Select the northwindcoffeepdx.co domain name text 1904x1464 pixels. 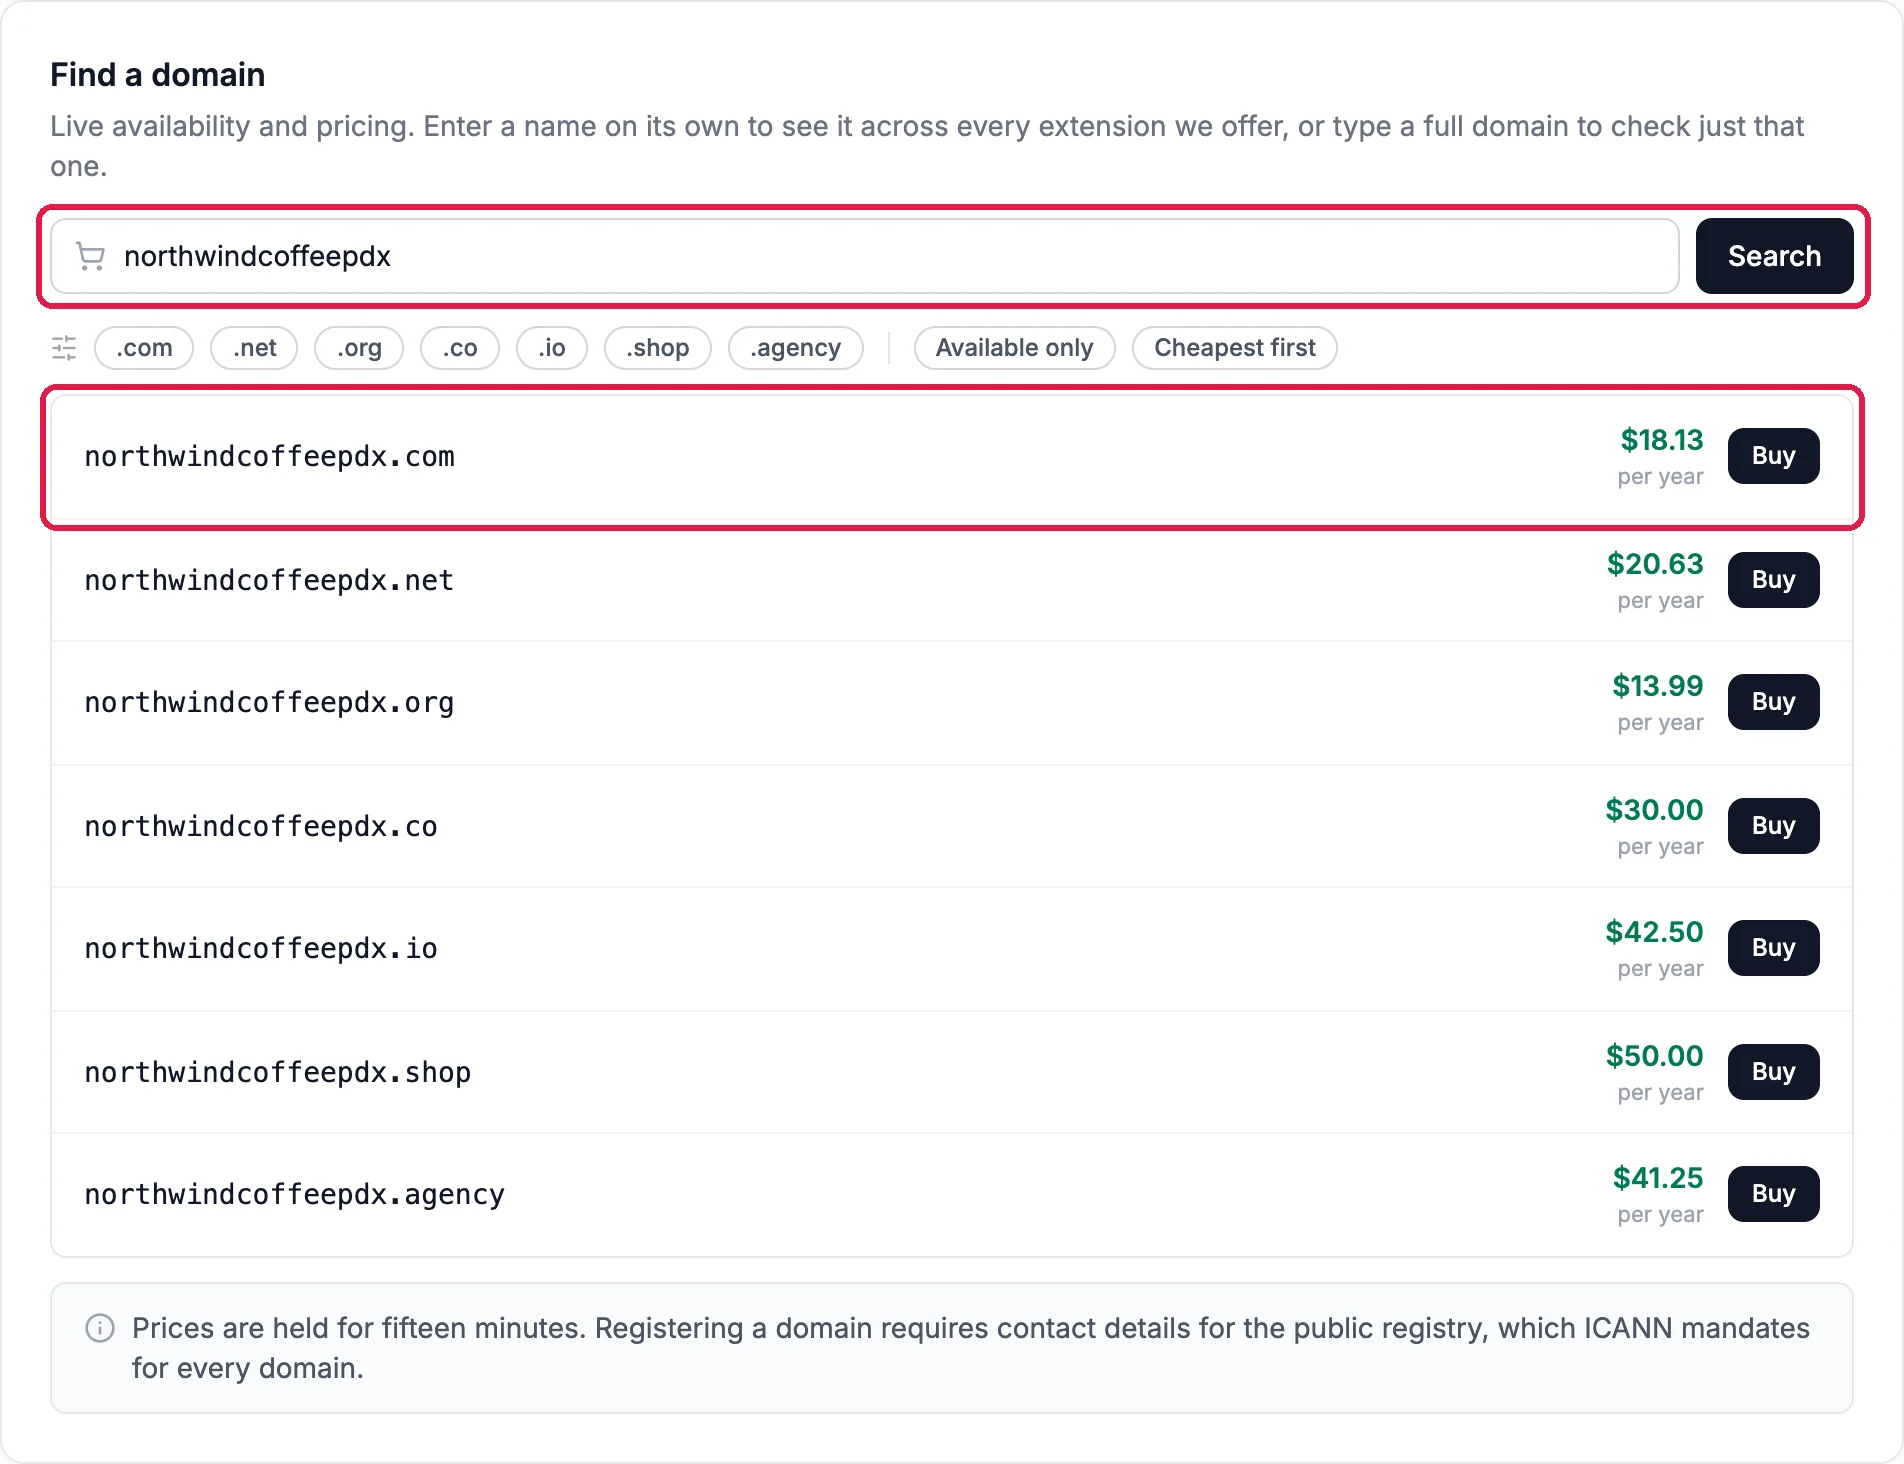coord(261,827)
